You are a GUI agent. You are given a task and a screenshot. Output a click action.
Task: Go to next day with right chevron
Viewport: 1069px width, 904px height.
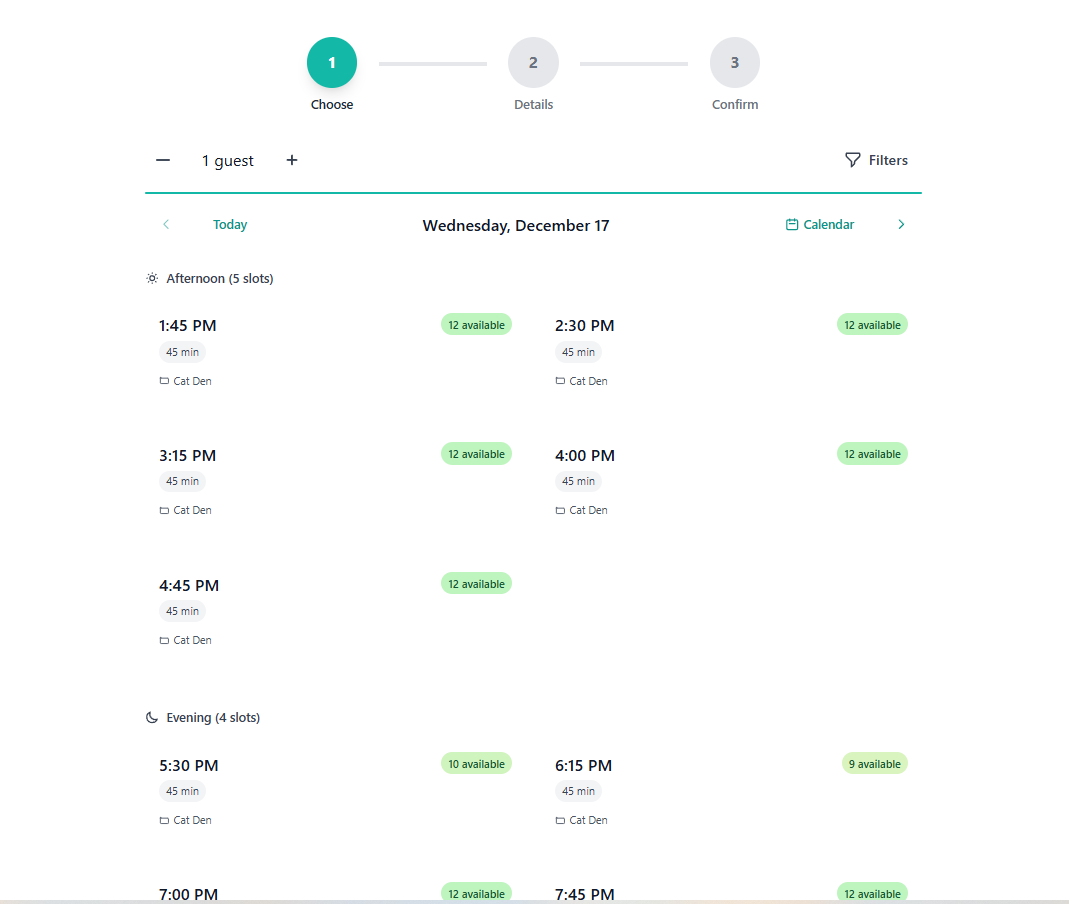(901, 224)
